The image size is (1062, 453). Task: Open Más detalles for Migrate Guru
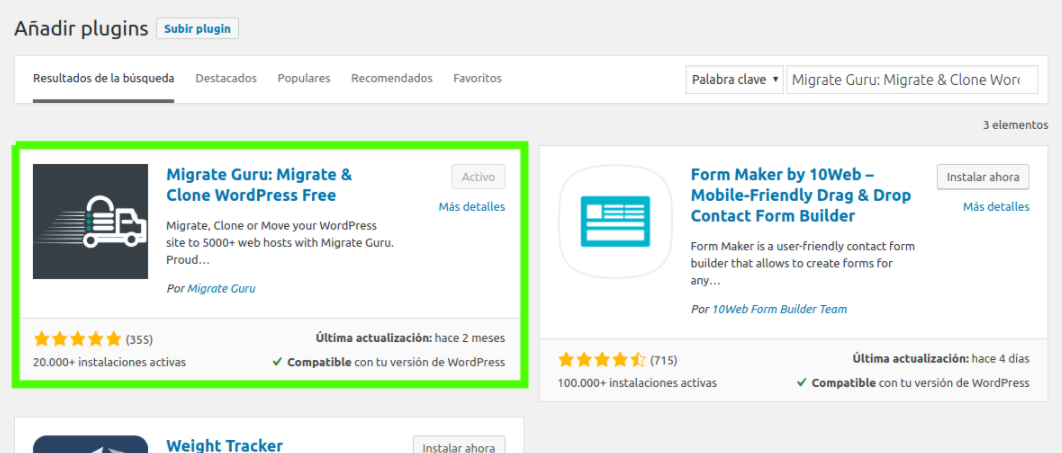point(471,207)
